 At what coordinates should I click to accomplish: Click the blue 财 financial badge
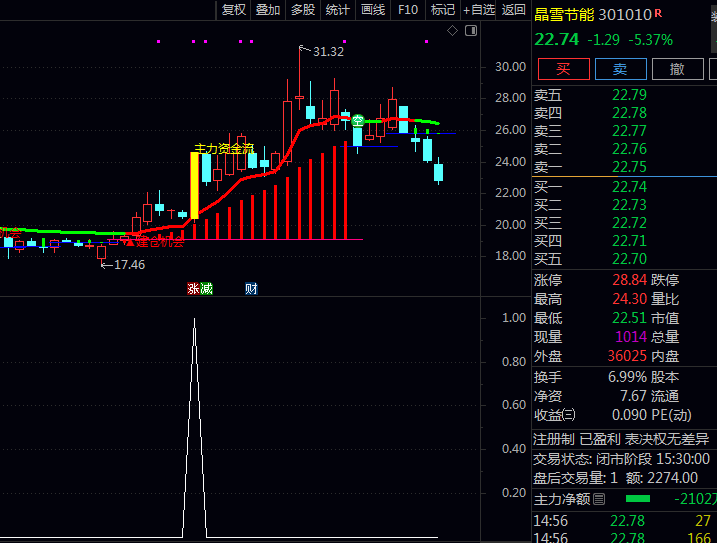251,289
